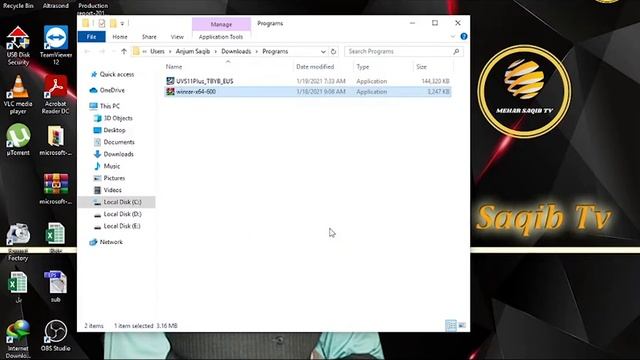640x360 pixels.
Task: Open the Application Tools tab
Action: [x=221, y=37]
